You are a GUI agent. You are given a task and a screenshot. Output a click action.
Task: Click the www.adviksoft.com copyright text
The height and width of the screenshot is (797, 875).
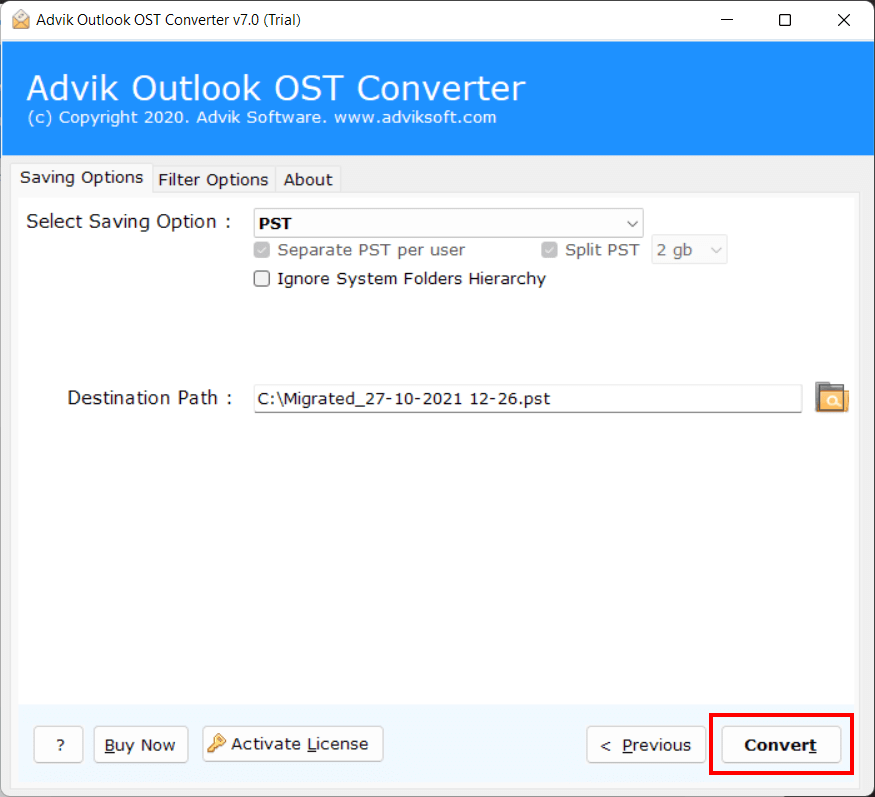[415, 117]
